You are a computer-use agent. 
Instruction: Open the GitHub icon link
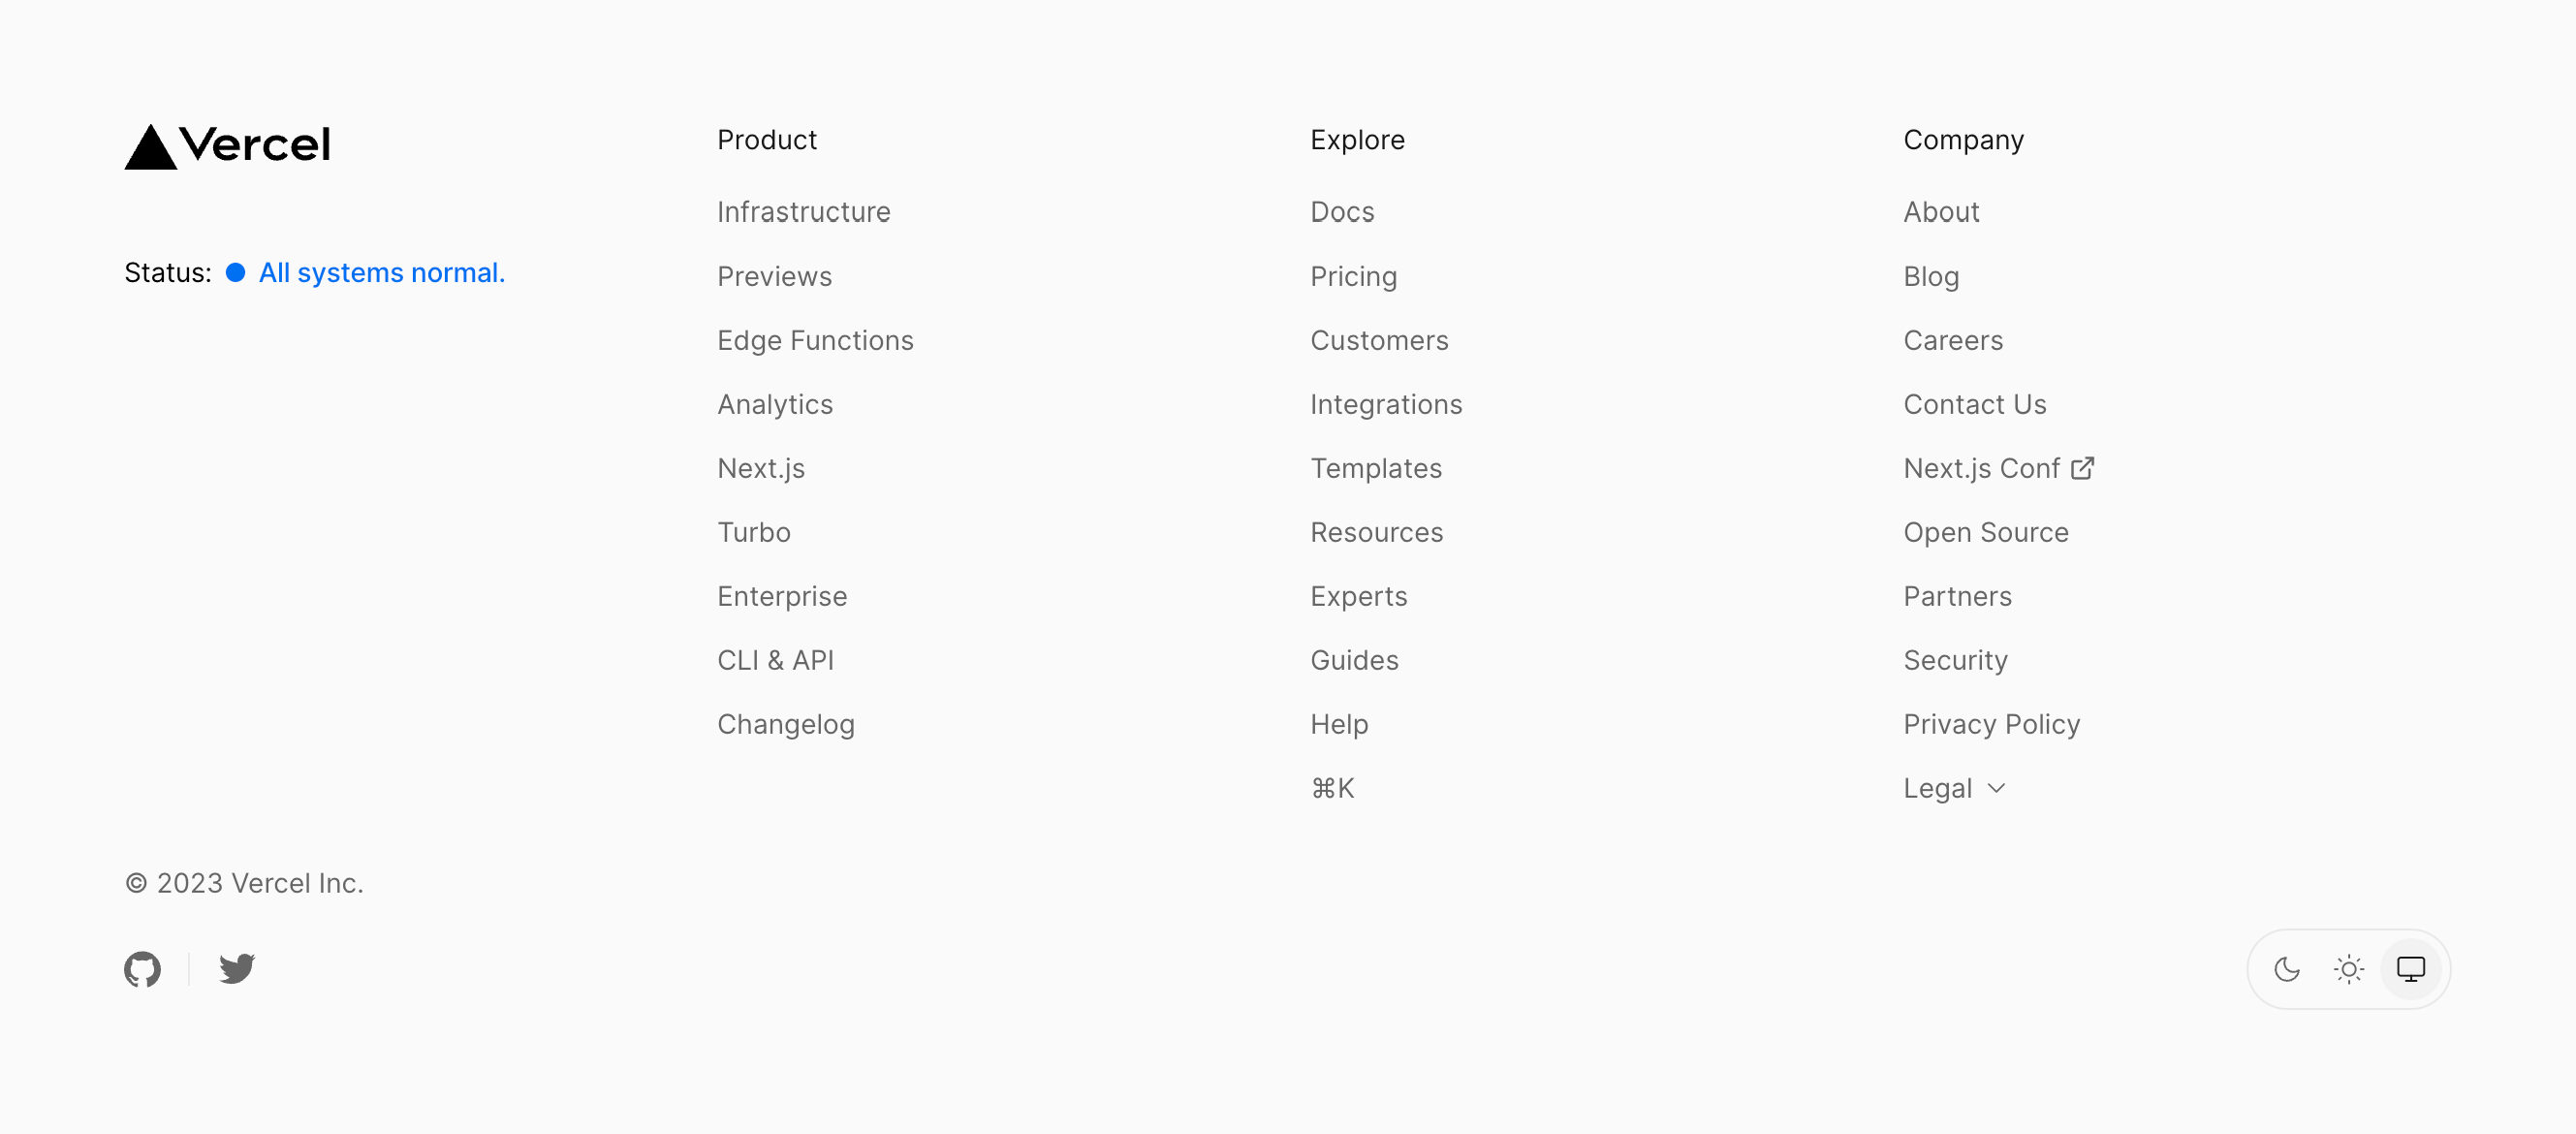(x=142, y=968)
